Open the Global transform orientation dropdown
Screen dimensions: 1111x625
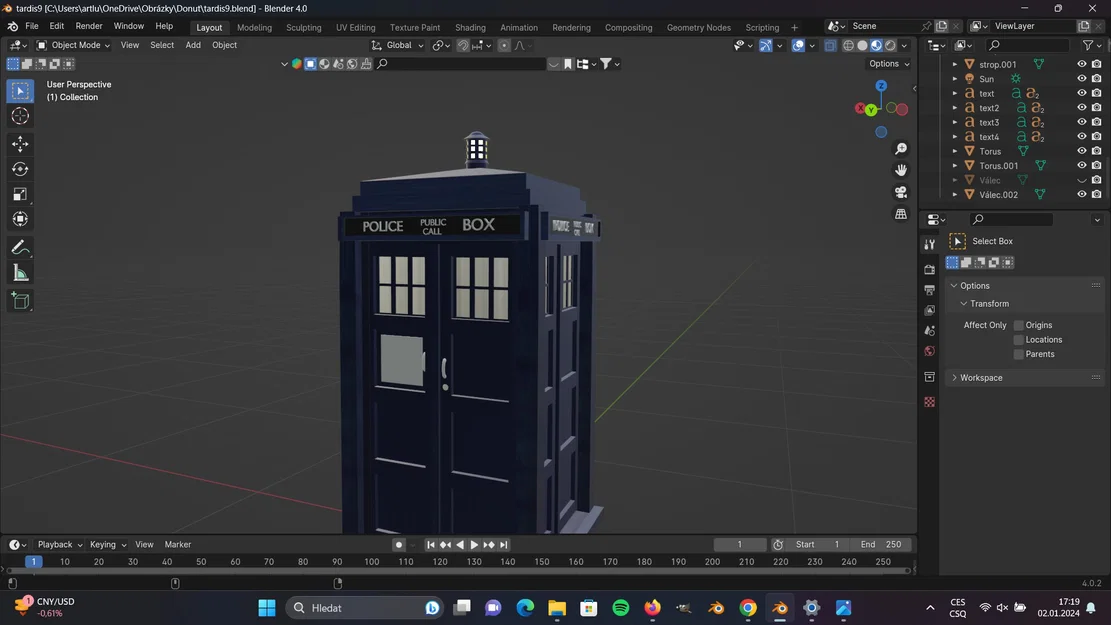400,45
